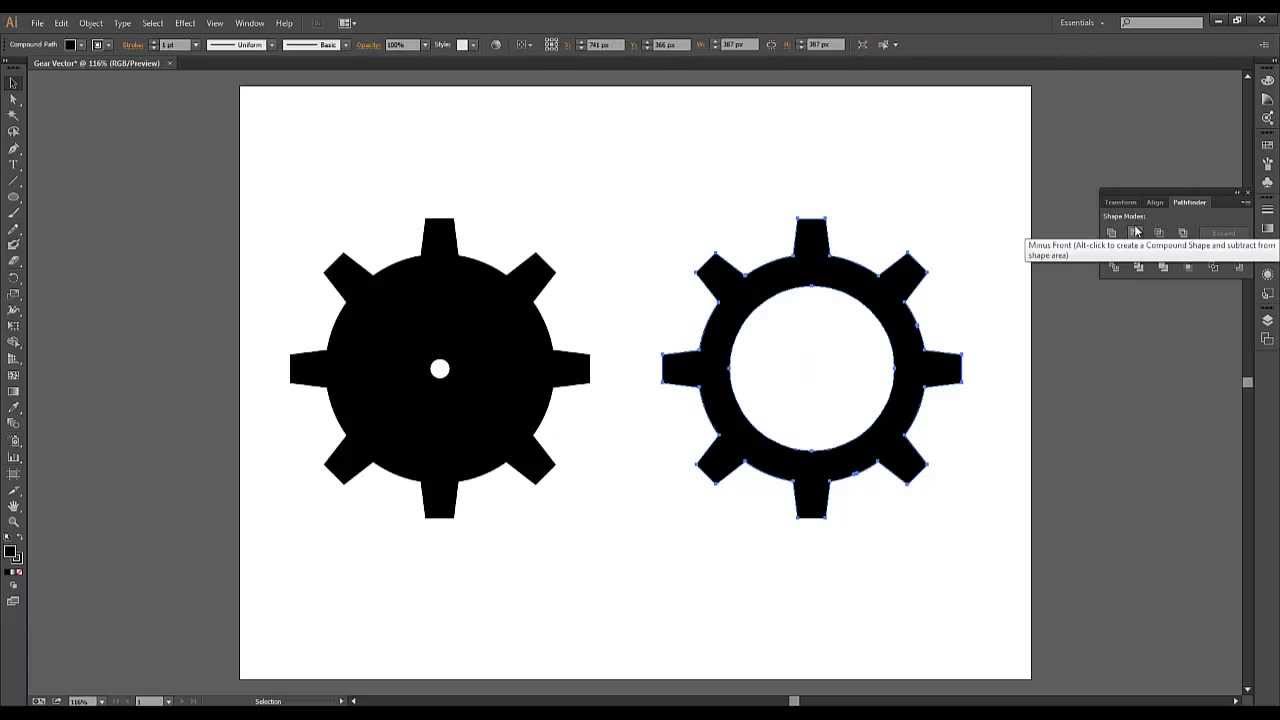1280x720 pixels.
Task: Choose the Exclude shape mode
Action: 1183,232
